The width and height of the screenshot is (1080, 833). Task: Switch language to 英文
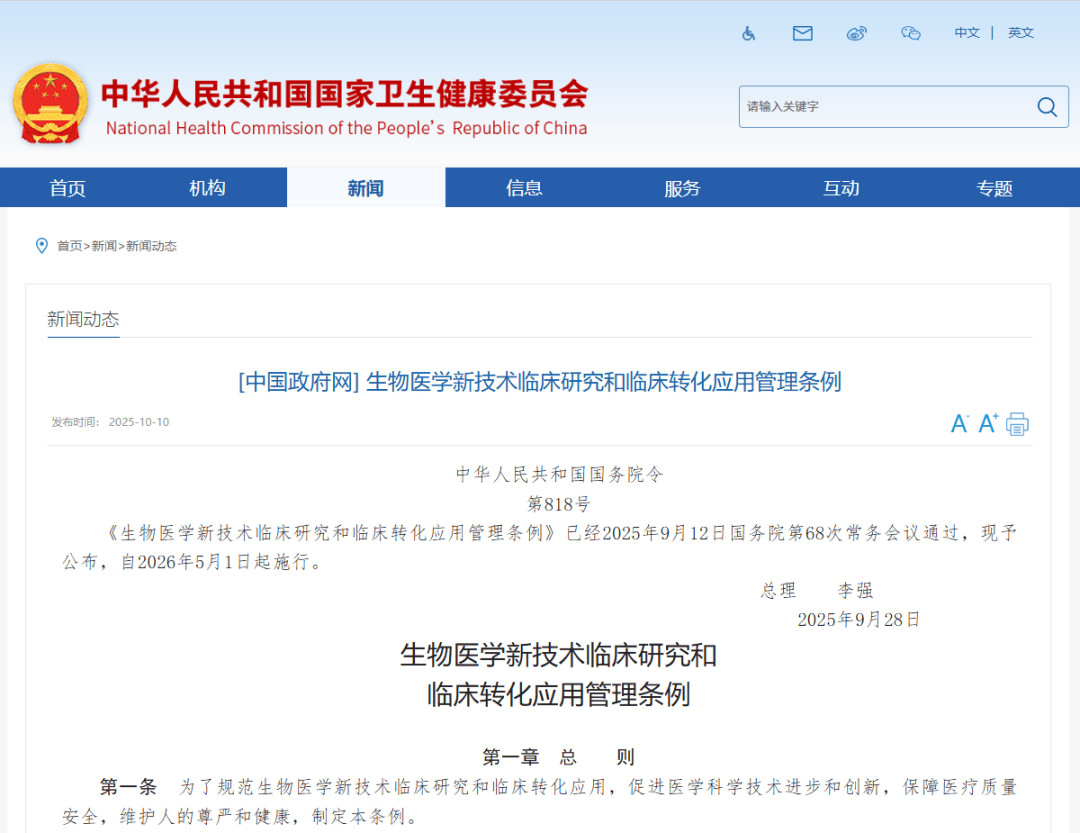pyautogui.click(x=1021, y=33)
